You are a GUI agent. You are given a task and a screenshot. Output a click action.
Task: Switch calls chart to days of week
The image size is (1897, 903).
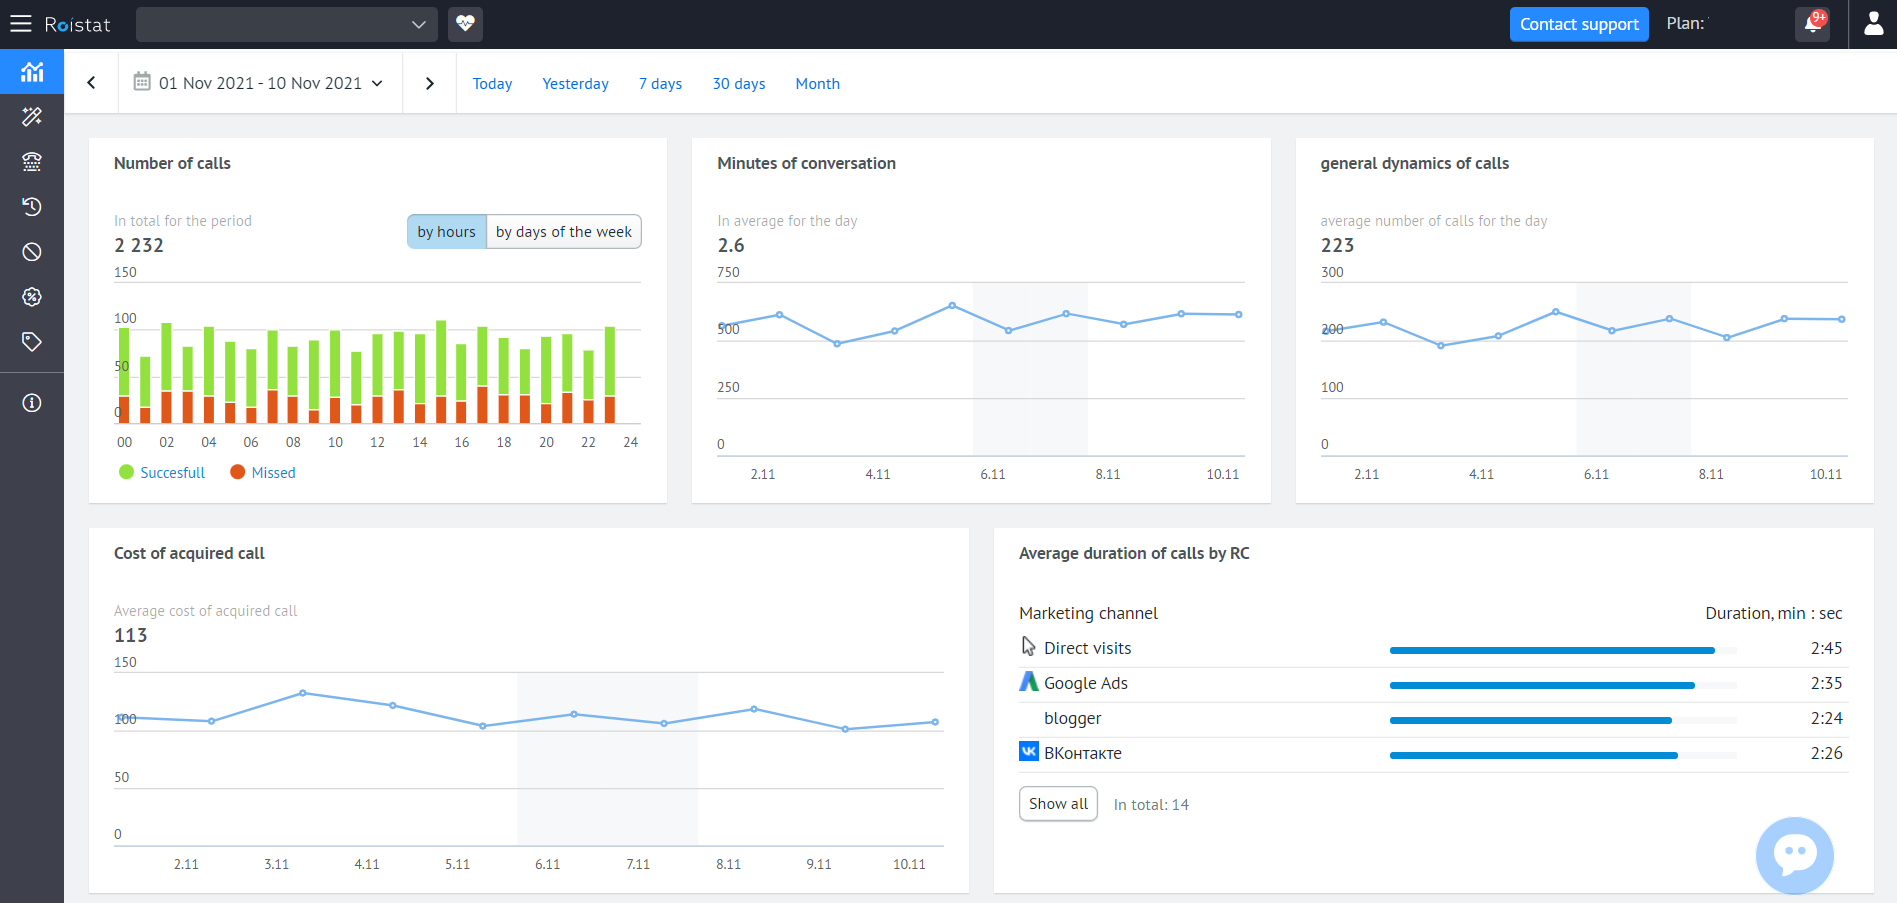pyautogui.click(x=564, y=232)
